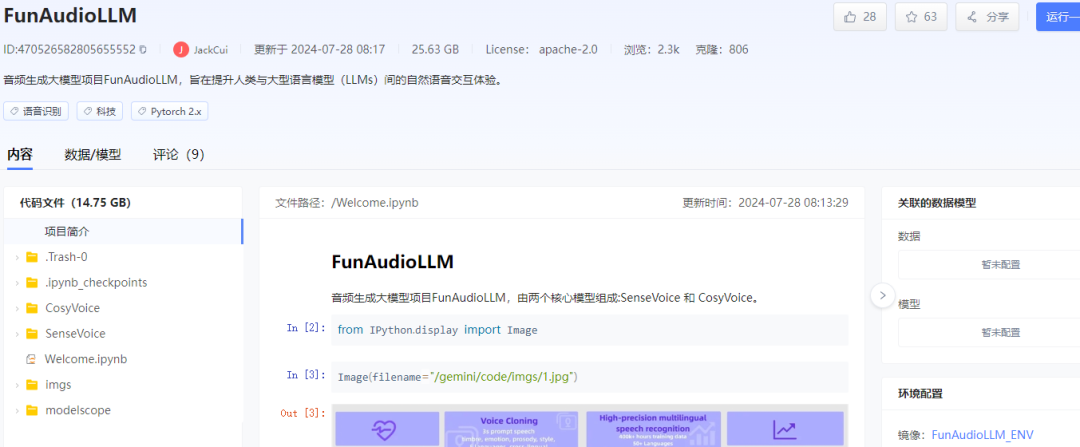Viewport: 1080px width, 447px height.
Task: Expand the SenseVoice folder chevron
Action: [17, 333]
